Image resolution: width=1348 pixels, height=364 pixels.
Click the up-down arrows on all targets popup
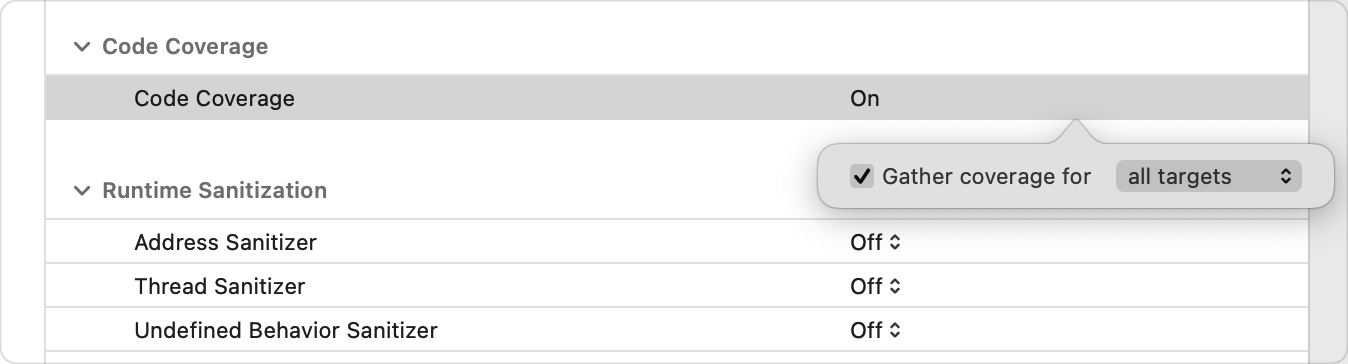(1286, 177)
